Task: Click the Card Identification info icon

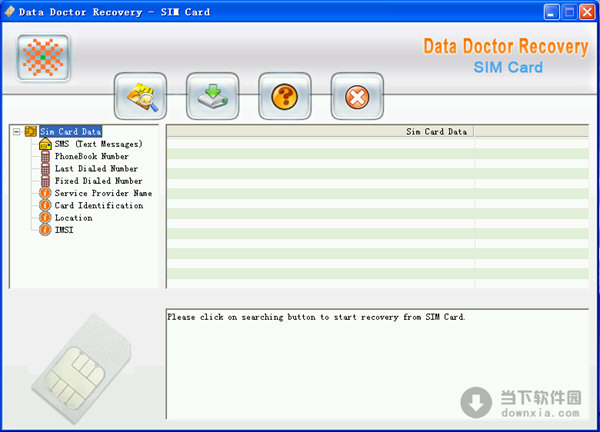Action: pyautogui.click(x=45, y=205)
